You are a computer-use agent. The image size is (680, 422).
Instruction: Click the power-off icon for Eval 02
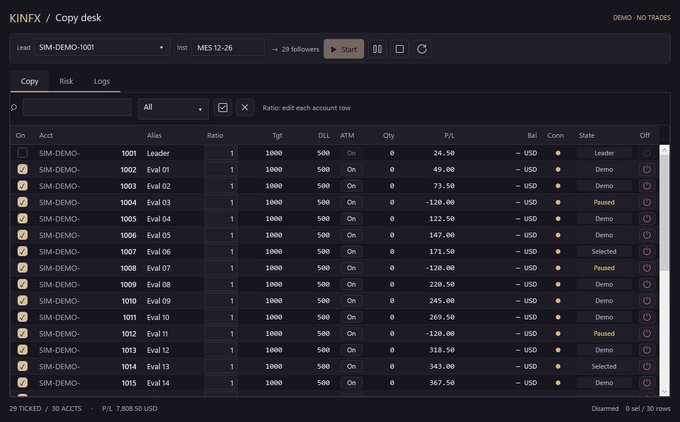pyautogui.click(x=647, y=186)
